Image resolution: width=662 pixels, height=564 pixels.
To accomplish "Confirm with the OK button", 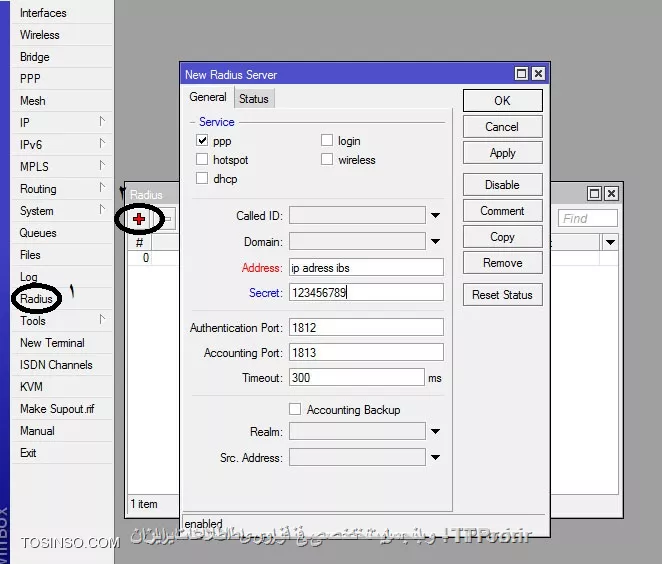I will [x=502, y=100].
